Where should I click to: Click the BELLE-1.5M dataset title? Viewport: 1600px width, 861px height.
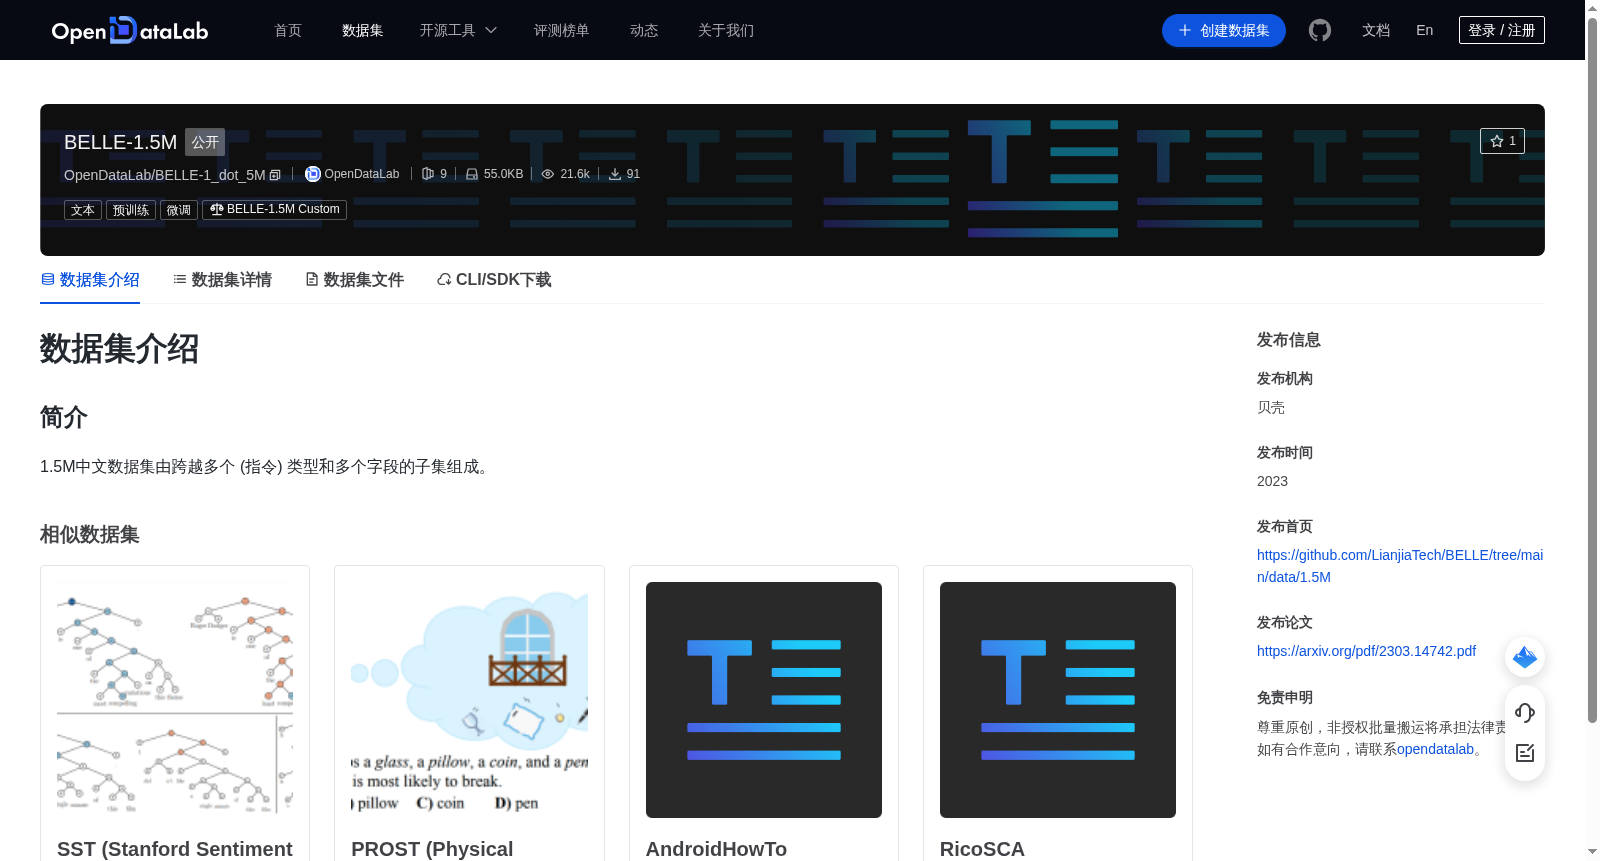click(x=120, y=142)
